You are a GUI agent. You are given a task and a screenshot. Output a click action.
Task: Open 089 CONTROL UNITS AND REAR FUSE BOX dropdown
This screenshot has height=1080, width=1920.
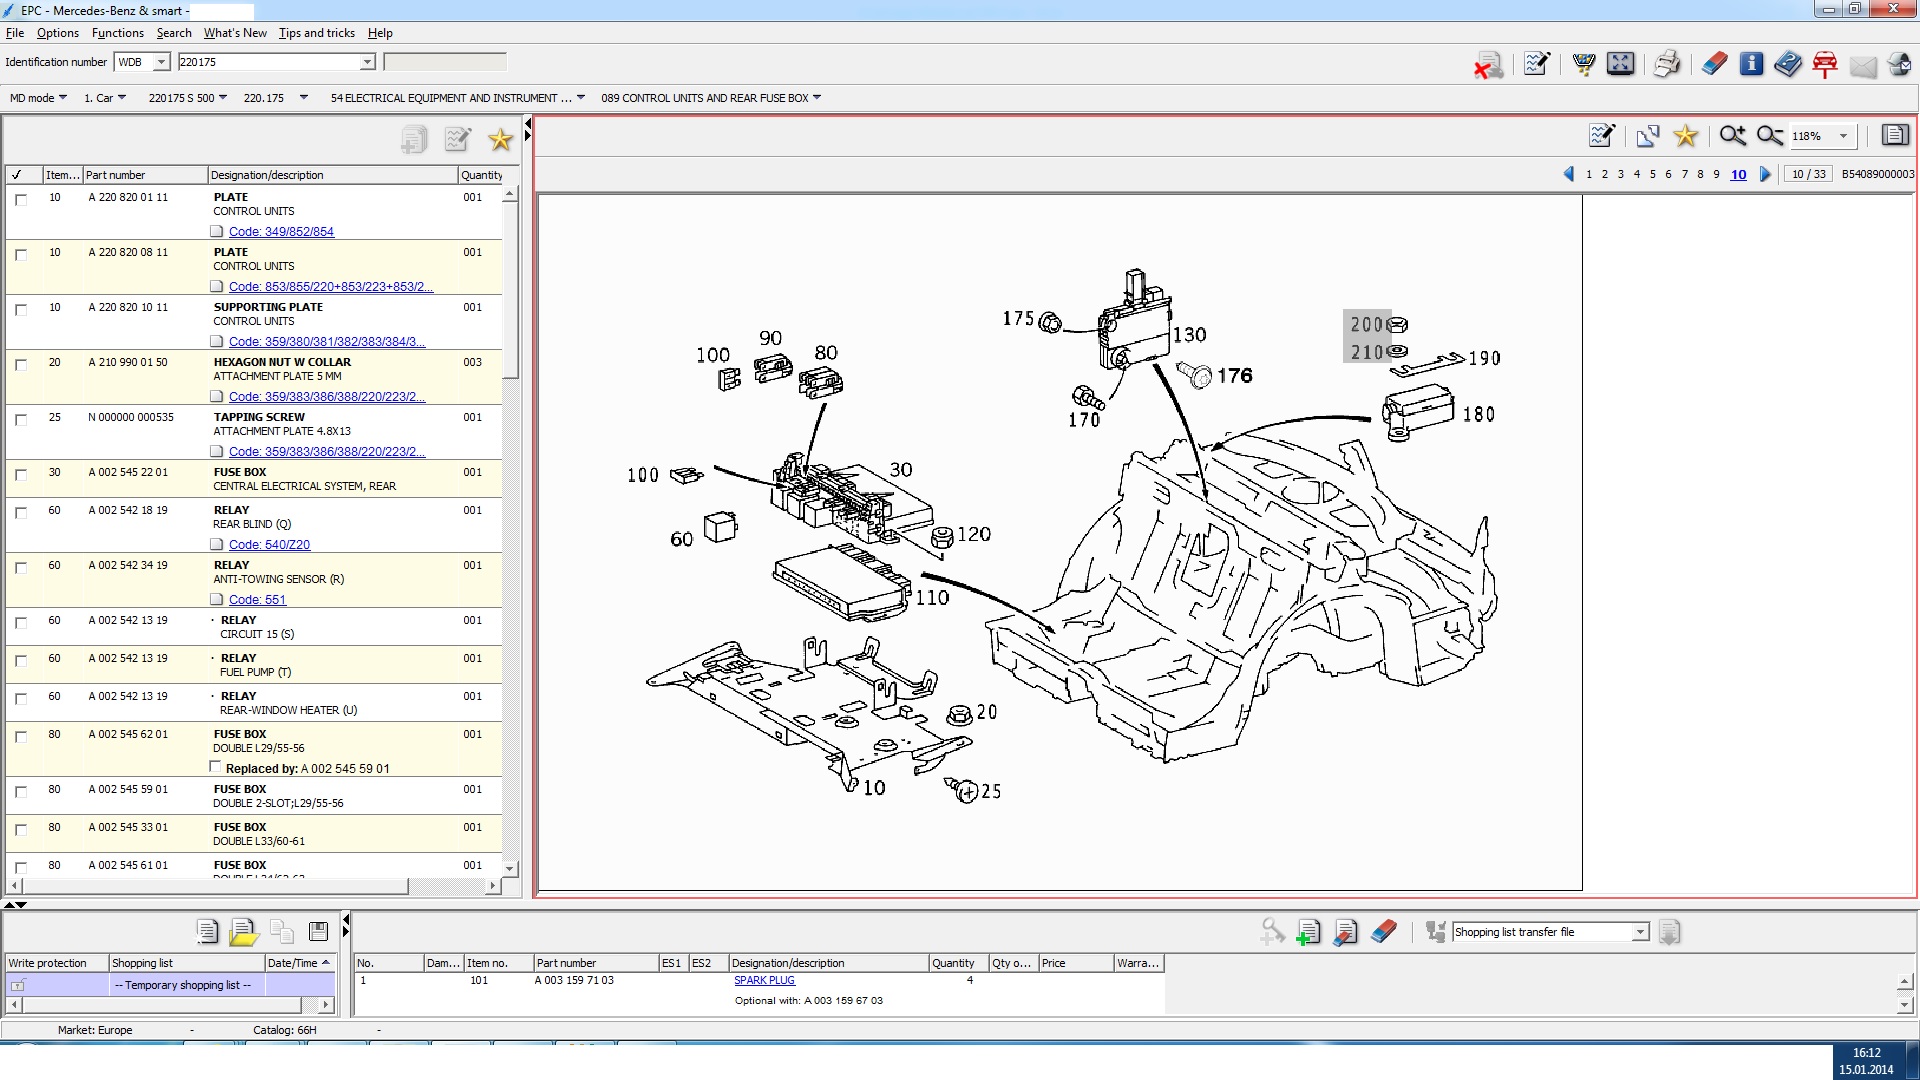[711, 98]
